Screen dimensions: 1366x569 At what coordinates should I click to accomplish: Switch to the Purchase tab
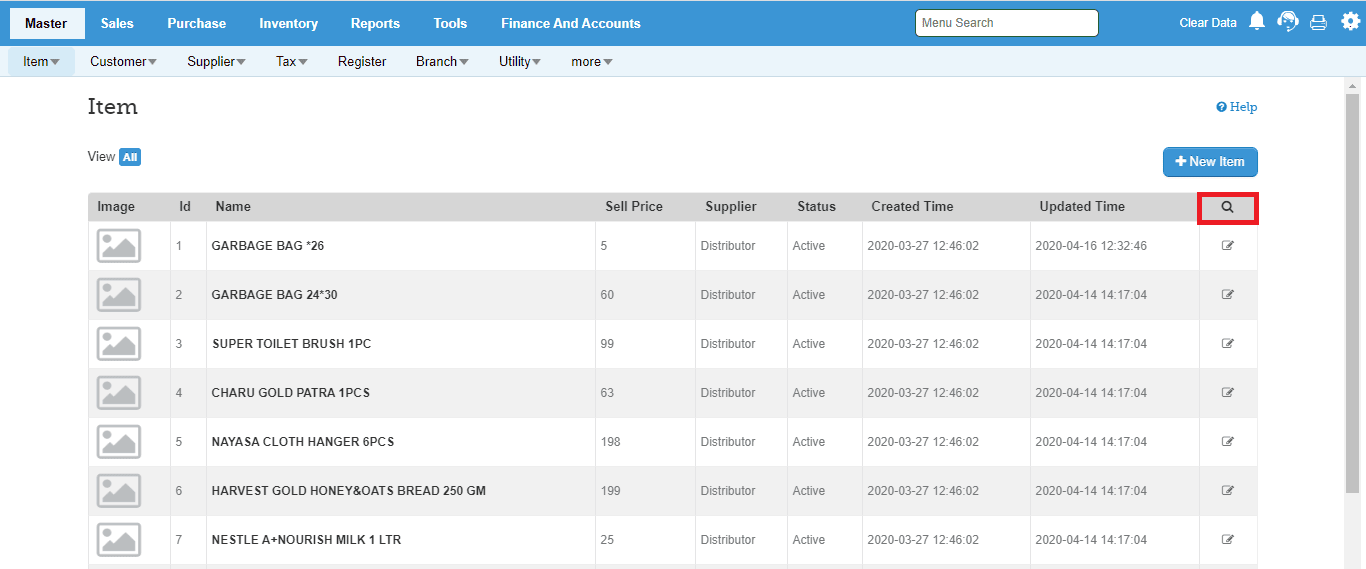click(196, 23)
